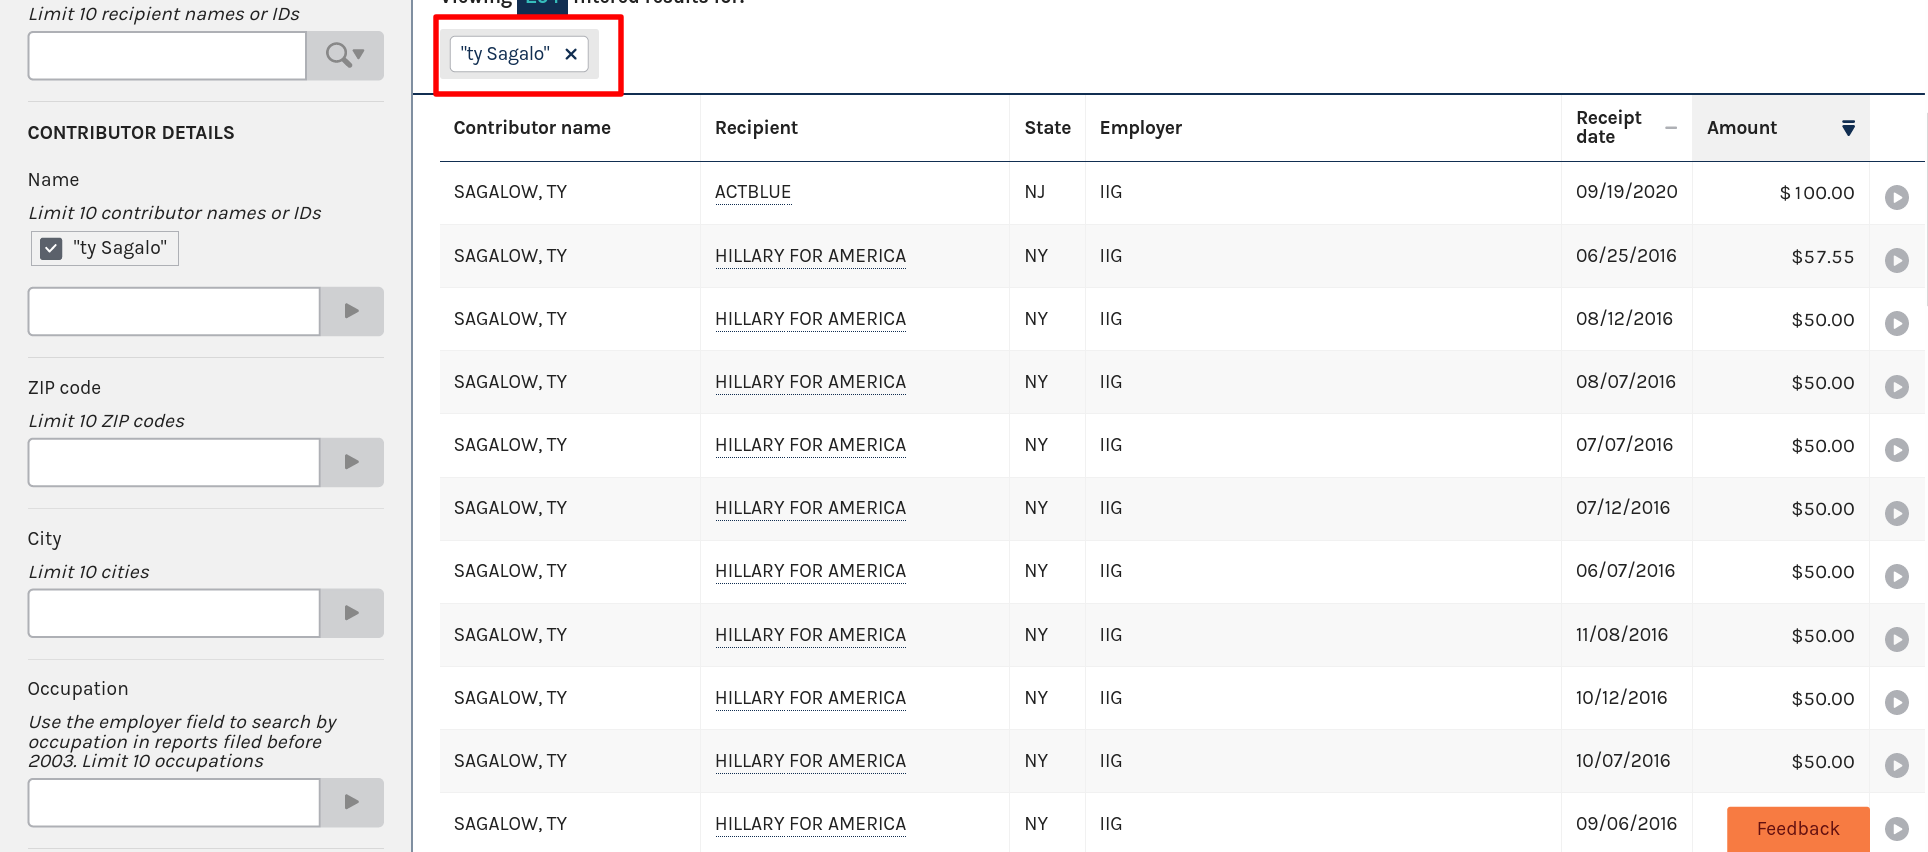
Task: Click into the ZIP code input
Action: click(174, 462)
